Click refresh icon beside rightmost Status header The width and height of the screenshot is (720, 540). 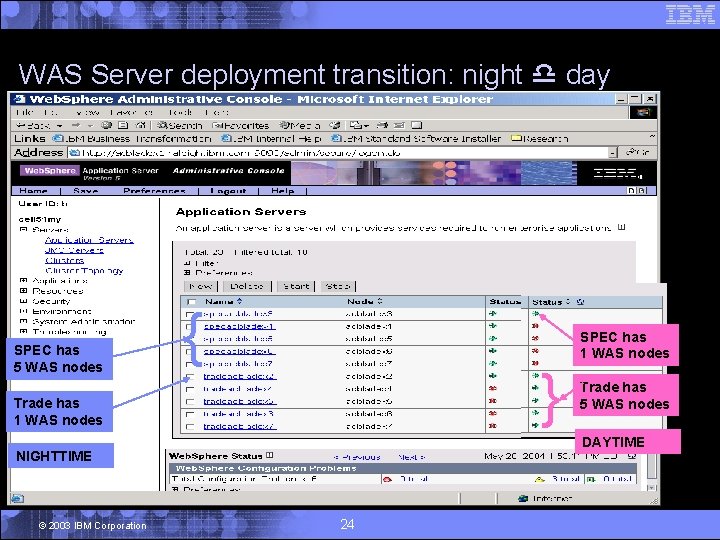(580, 302)
